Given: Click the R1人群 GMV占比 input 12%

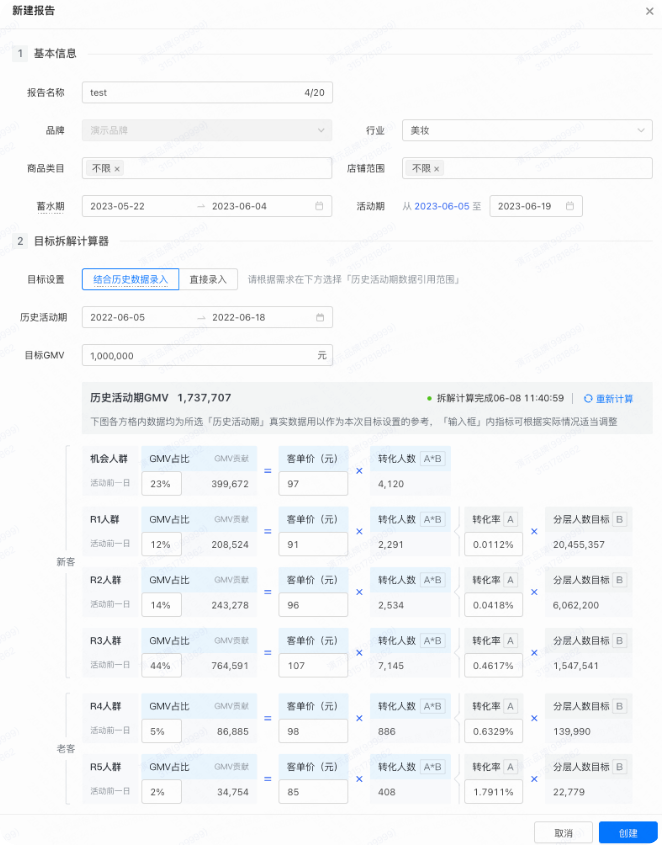Looking at the screenshot, I should pyautogui.click(x=162, y=544).
